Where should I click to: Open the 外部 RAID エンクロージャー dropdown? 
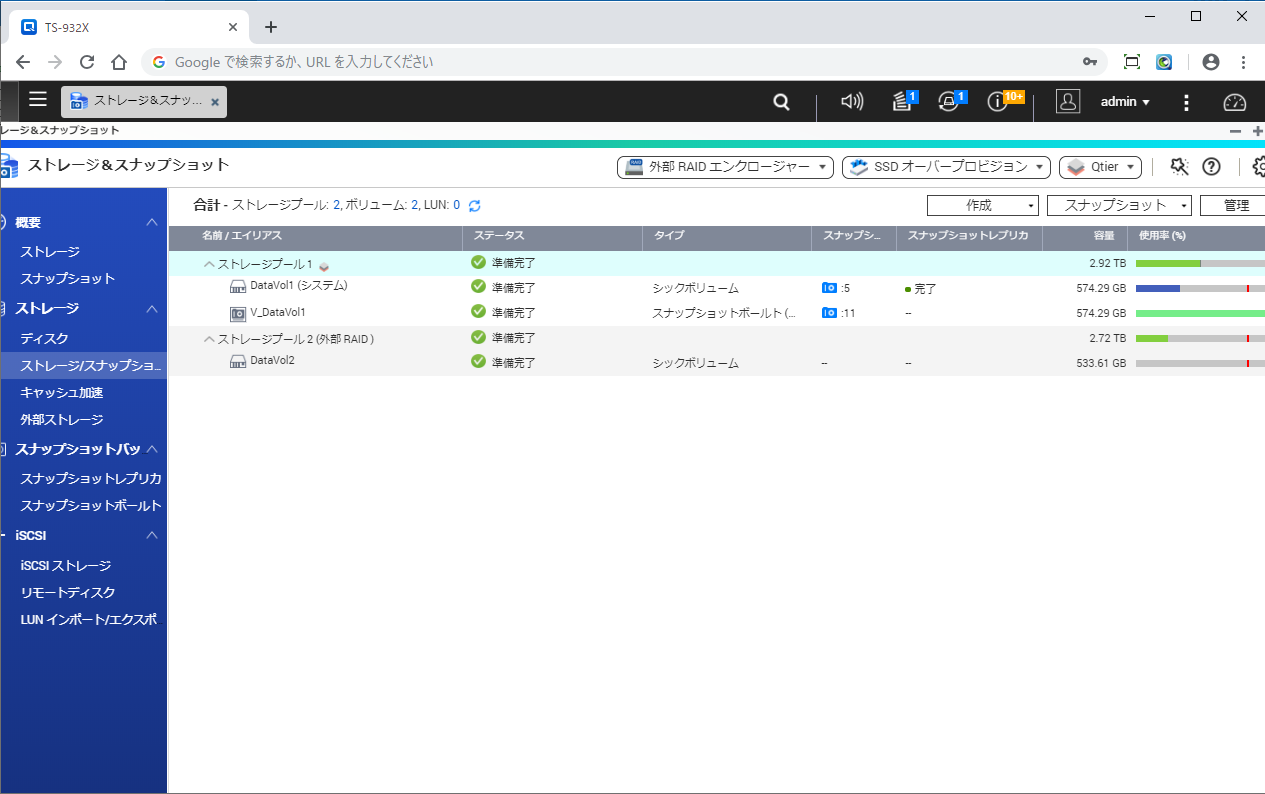725,167
